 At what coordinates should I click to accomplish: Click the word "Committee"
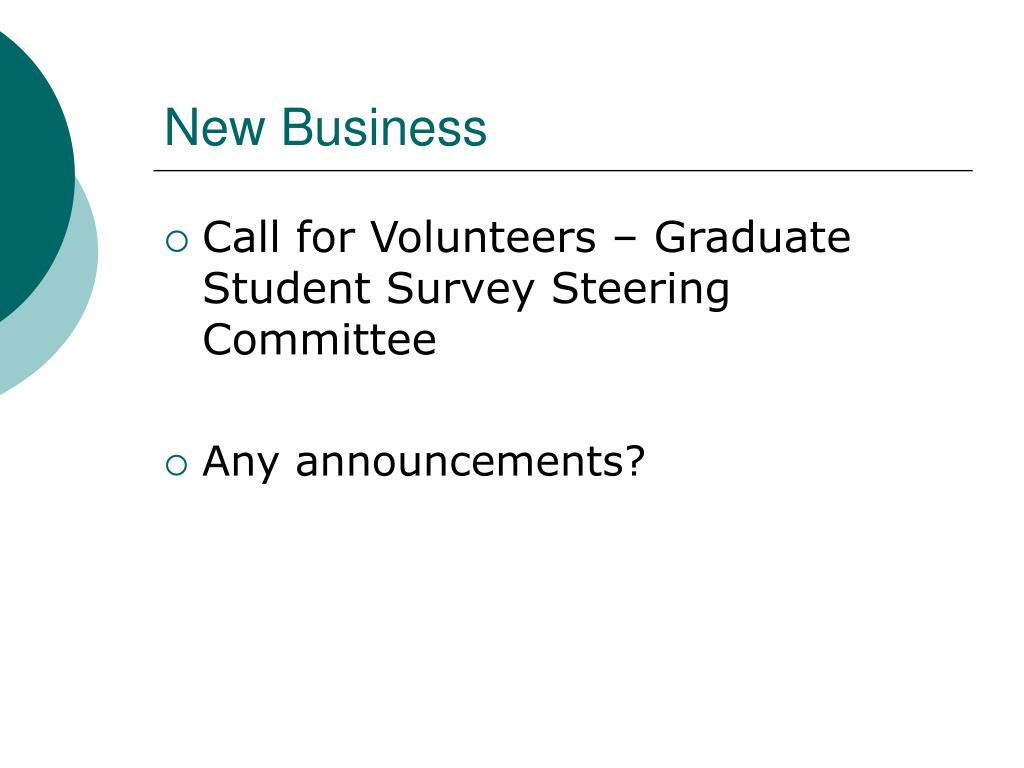[319, 339]
